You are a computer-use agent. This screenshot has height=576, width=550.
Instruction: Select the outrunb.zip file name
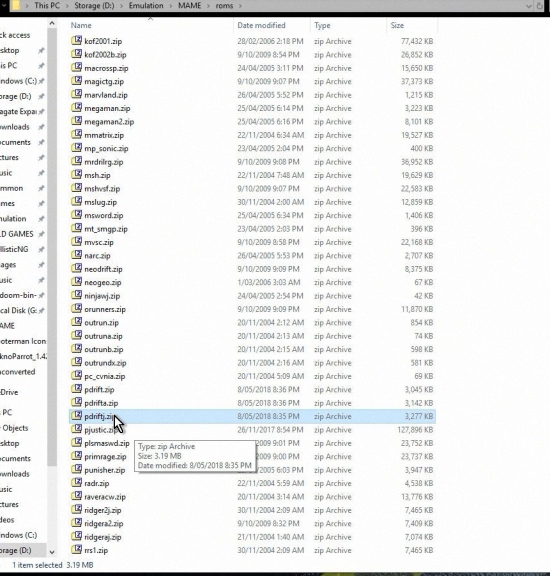tap(104, 349)
